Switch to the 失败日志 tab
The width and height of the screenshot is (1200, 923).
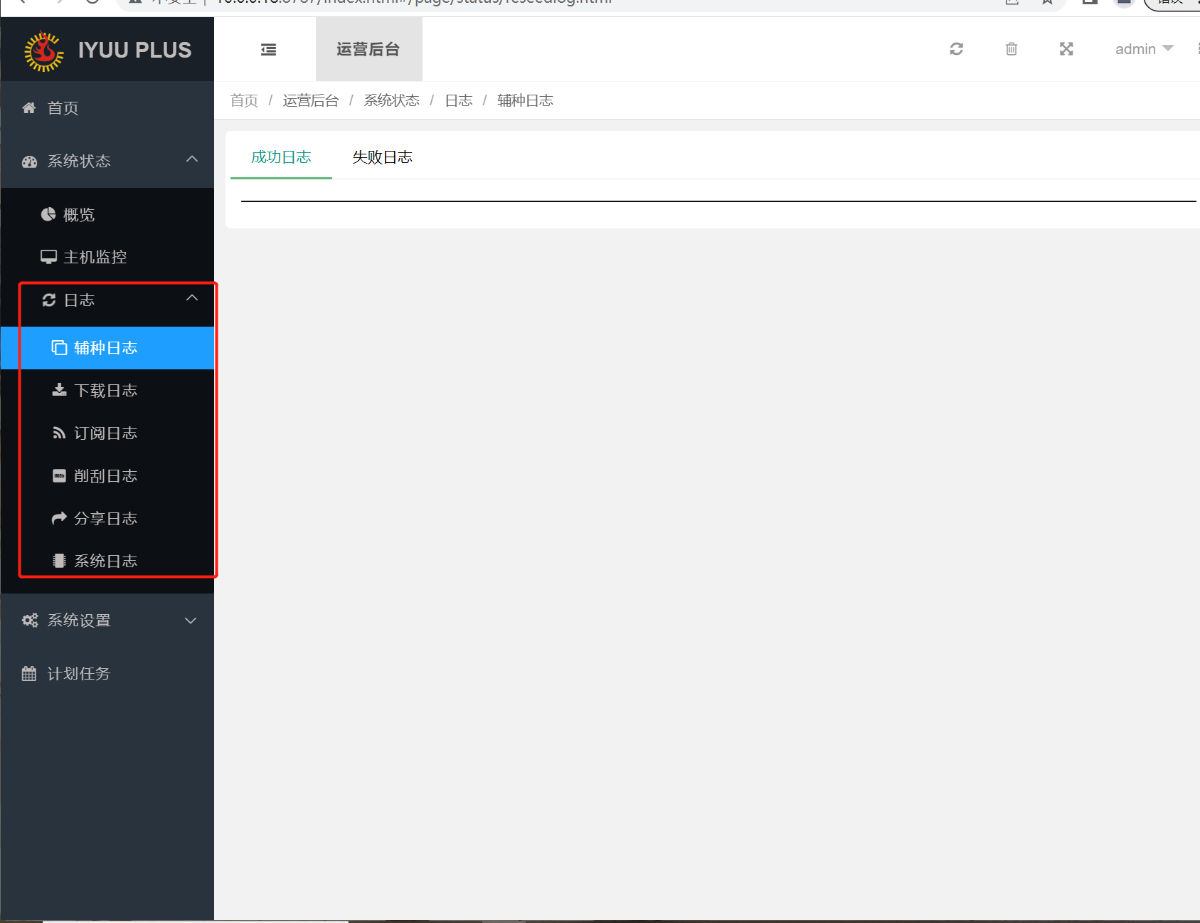pos(382,157)
